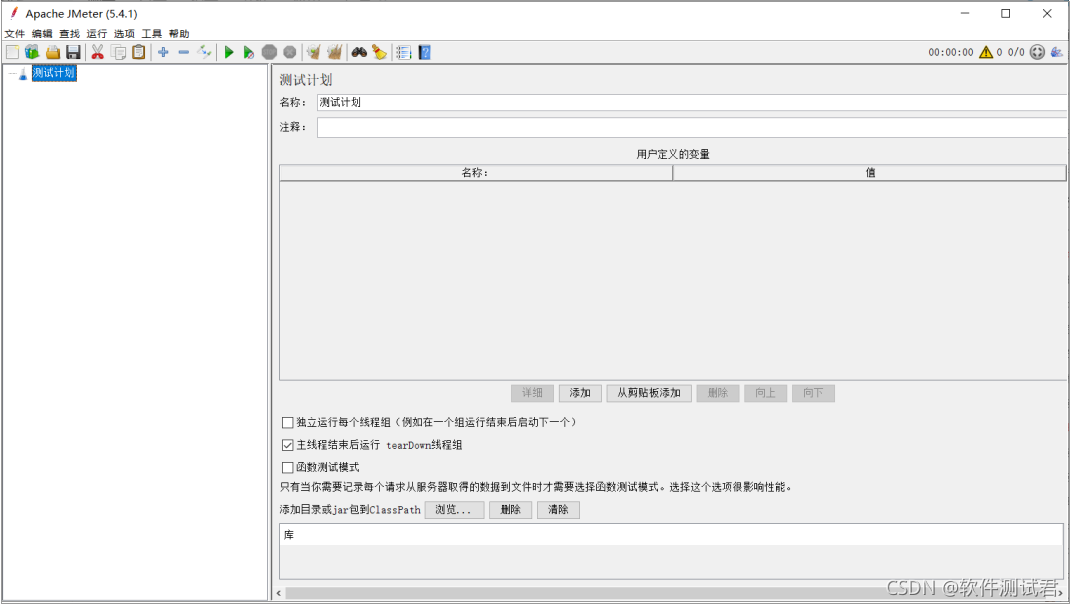Screen dimensions: 1074x606
Task: Click the minus Collapse All icon
Action: pos(184,52)
